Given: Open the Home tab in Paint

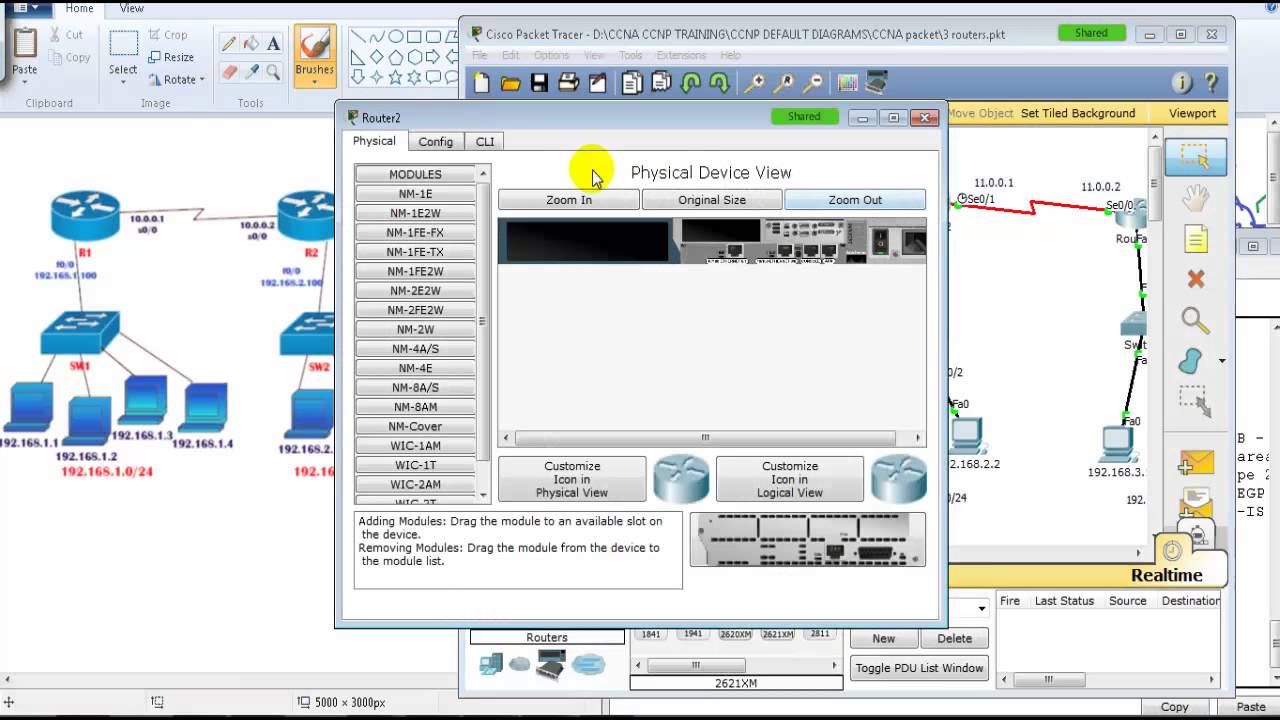Looking at the screenshot, I should tap(79, 8).
